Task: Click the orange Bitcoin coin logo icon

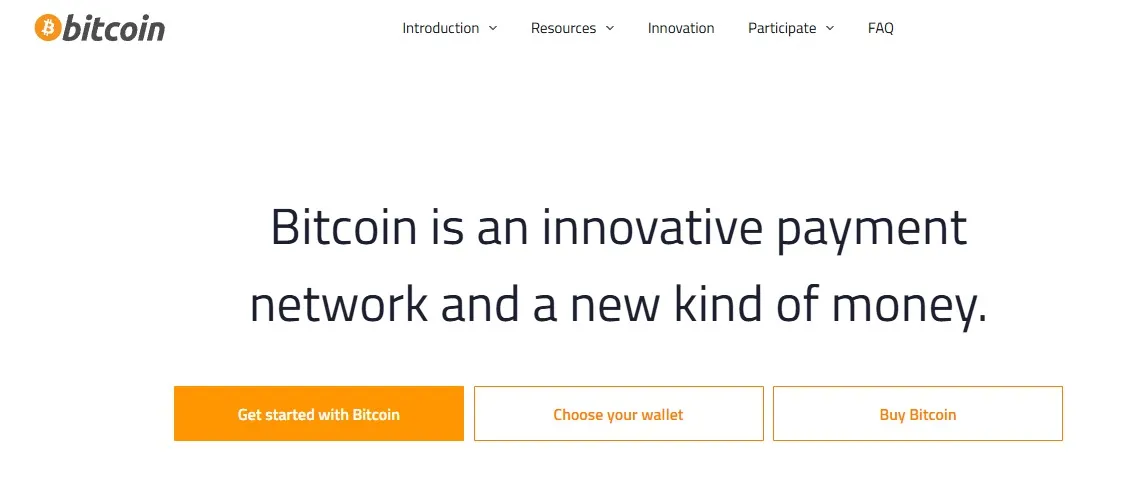Action: pyautogui.click(x=48, y=28)
